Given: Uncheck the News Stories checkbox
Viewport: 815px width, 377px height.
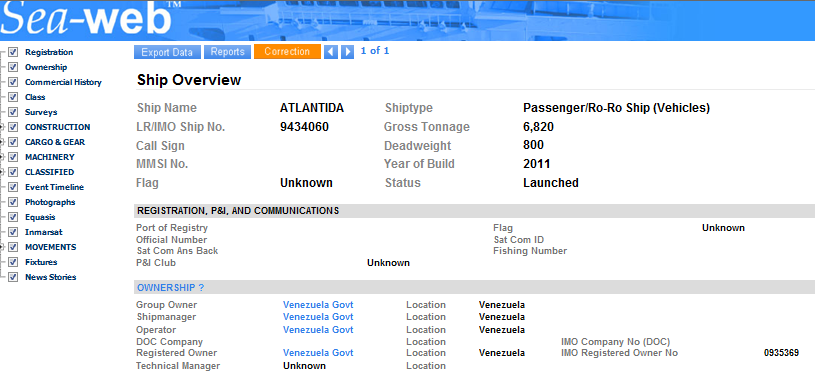Looking at the screenshot, I should (x=14, y=277).
